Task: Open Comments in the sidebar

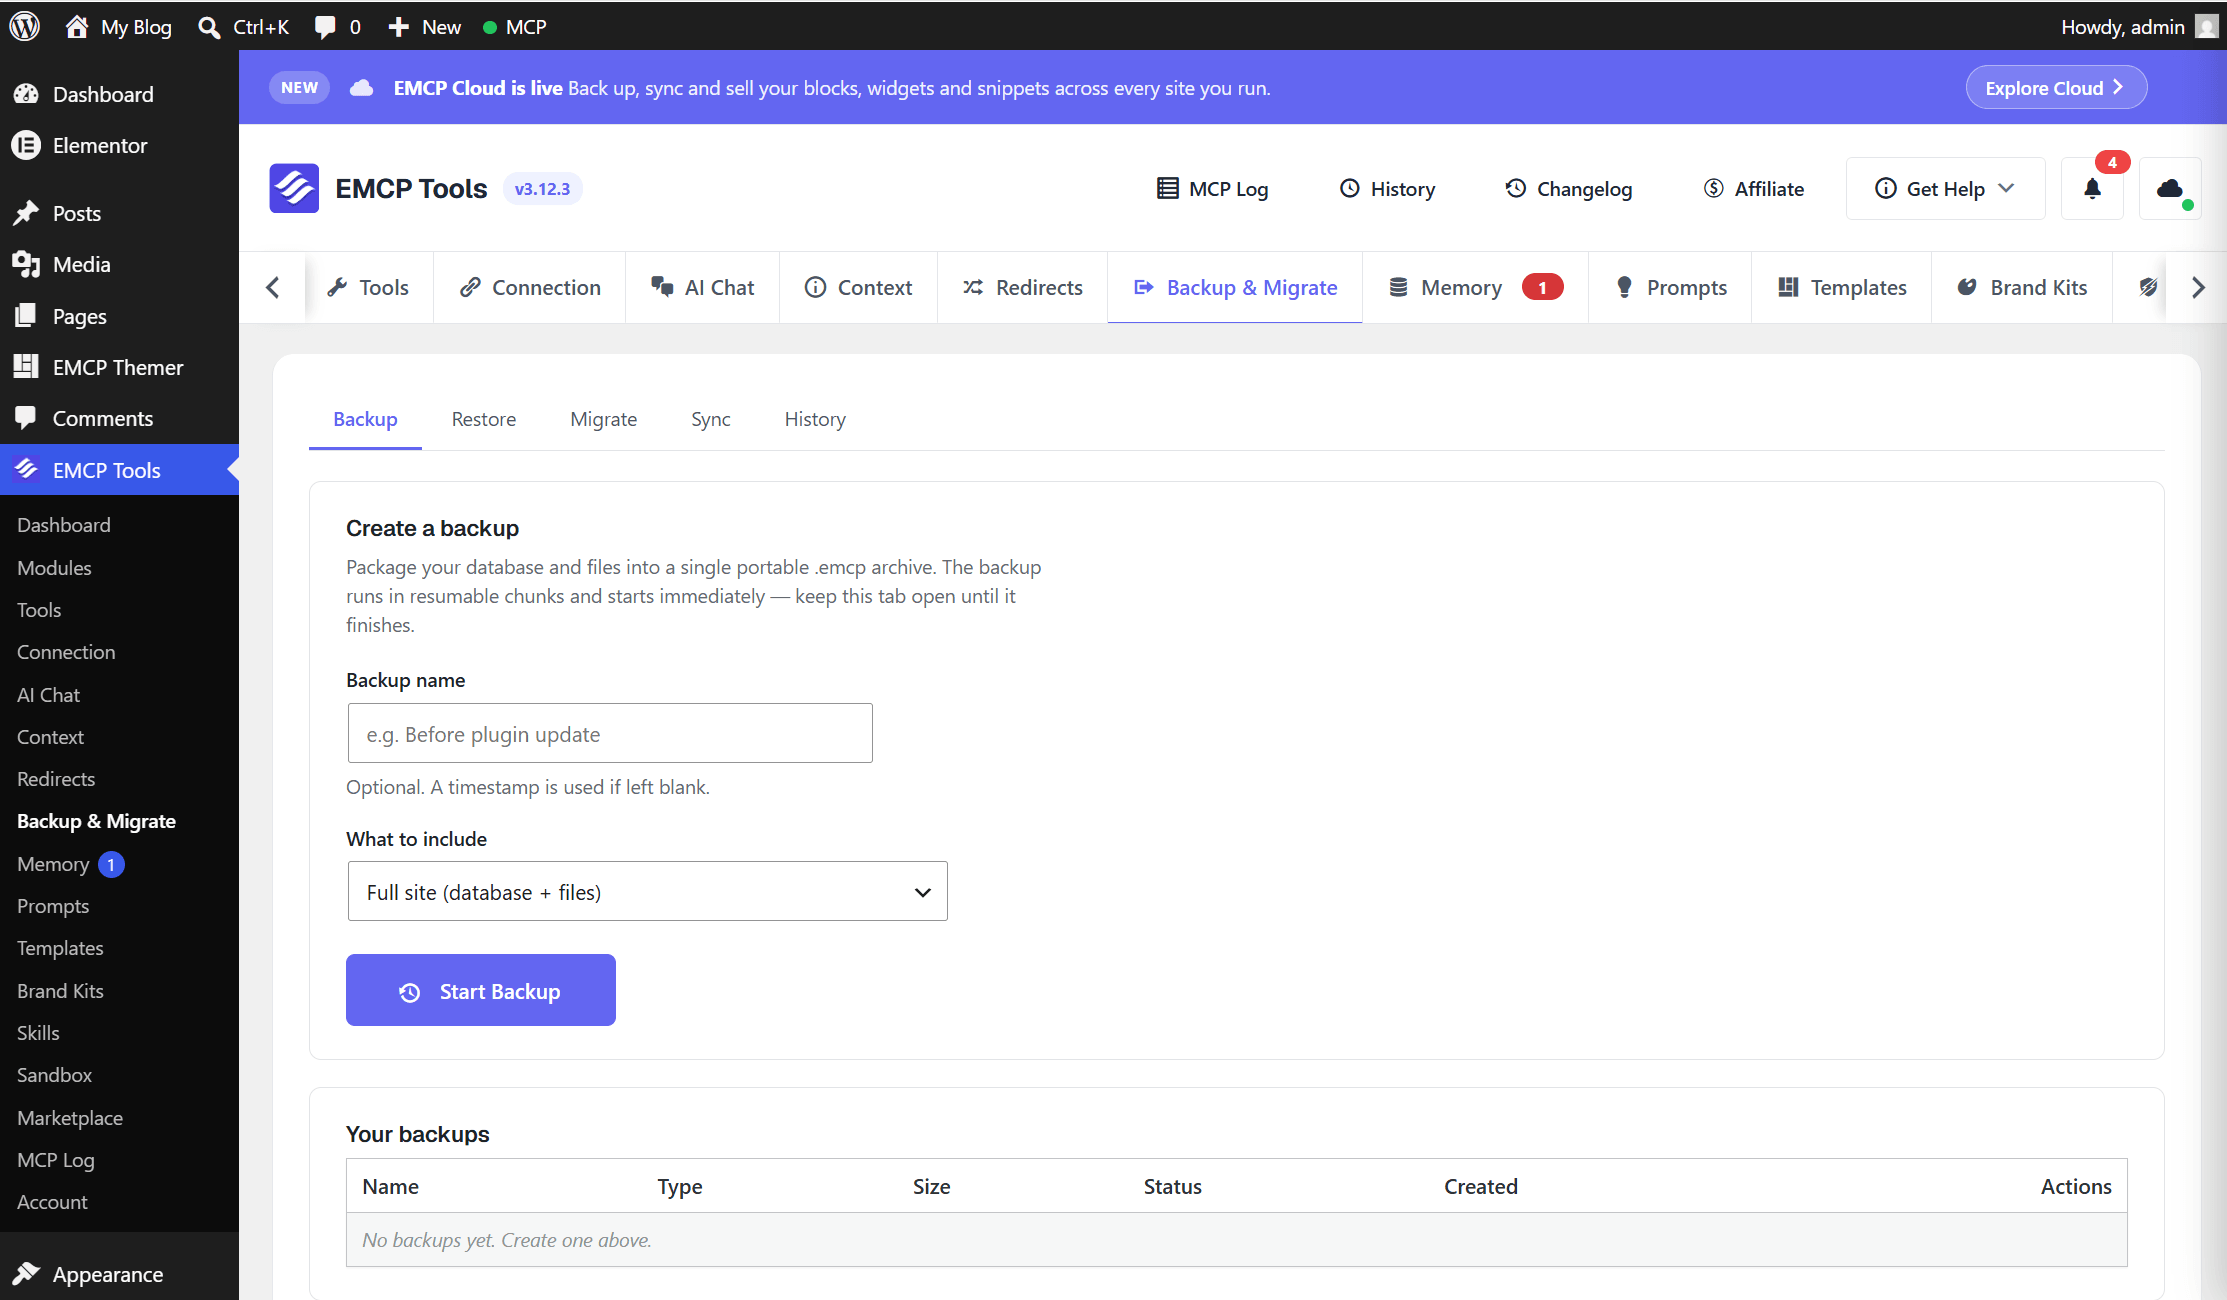Action: click(x=120, y=418)
